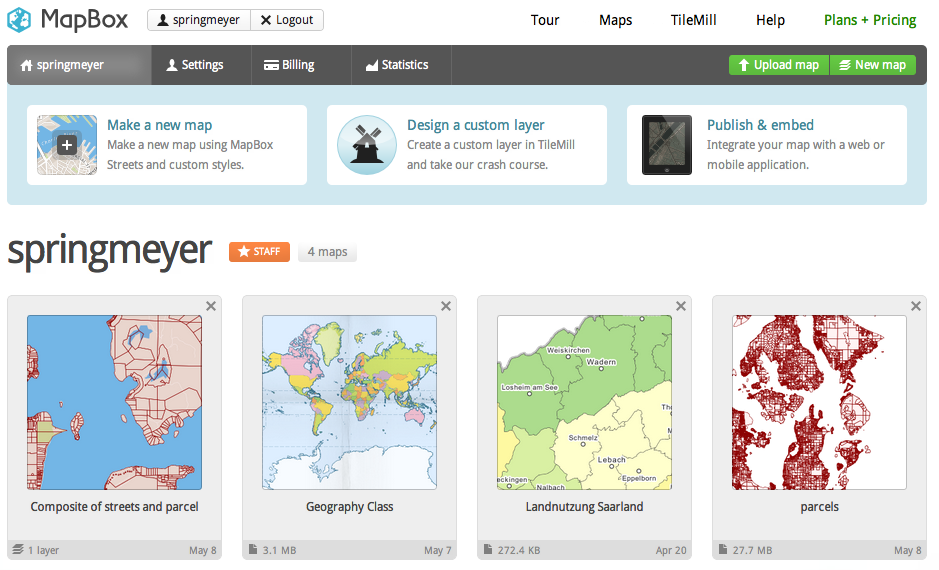Screen dimensions: 939x570
Task: Click the springmeyer page heading
Action: [110, 251]
